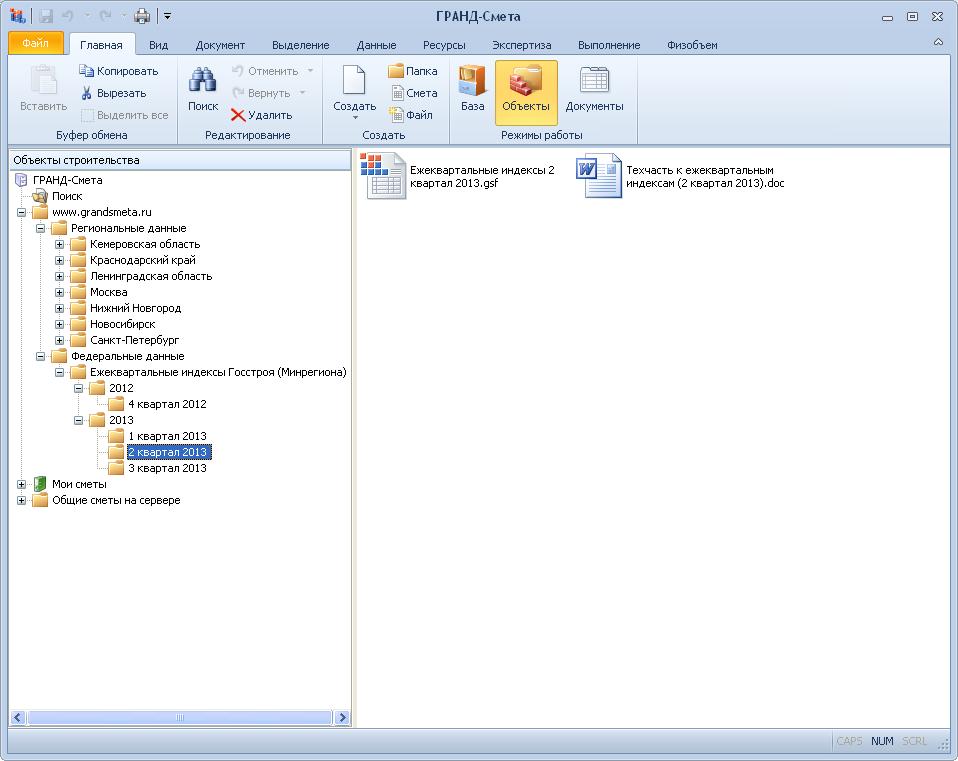Collapse Ежеквартальные индексы Госстроя folder
The image size is (958, 761).
tap(59, 372)
